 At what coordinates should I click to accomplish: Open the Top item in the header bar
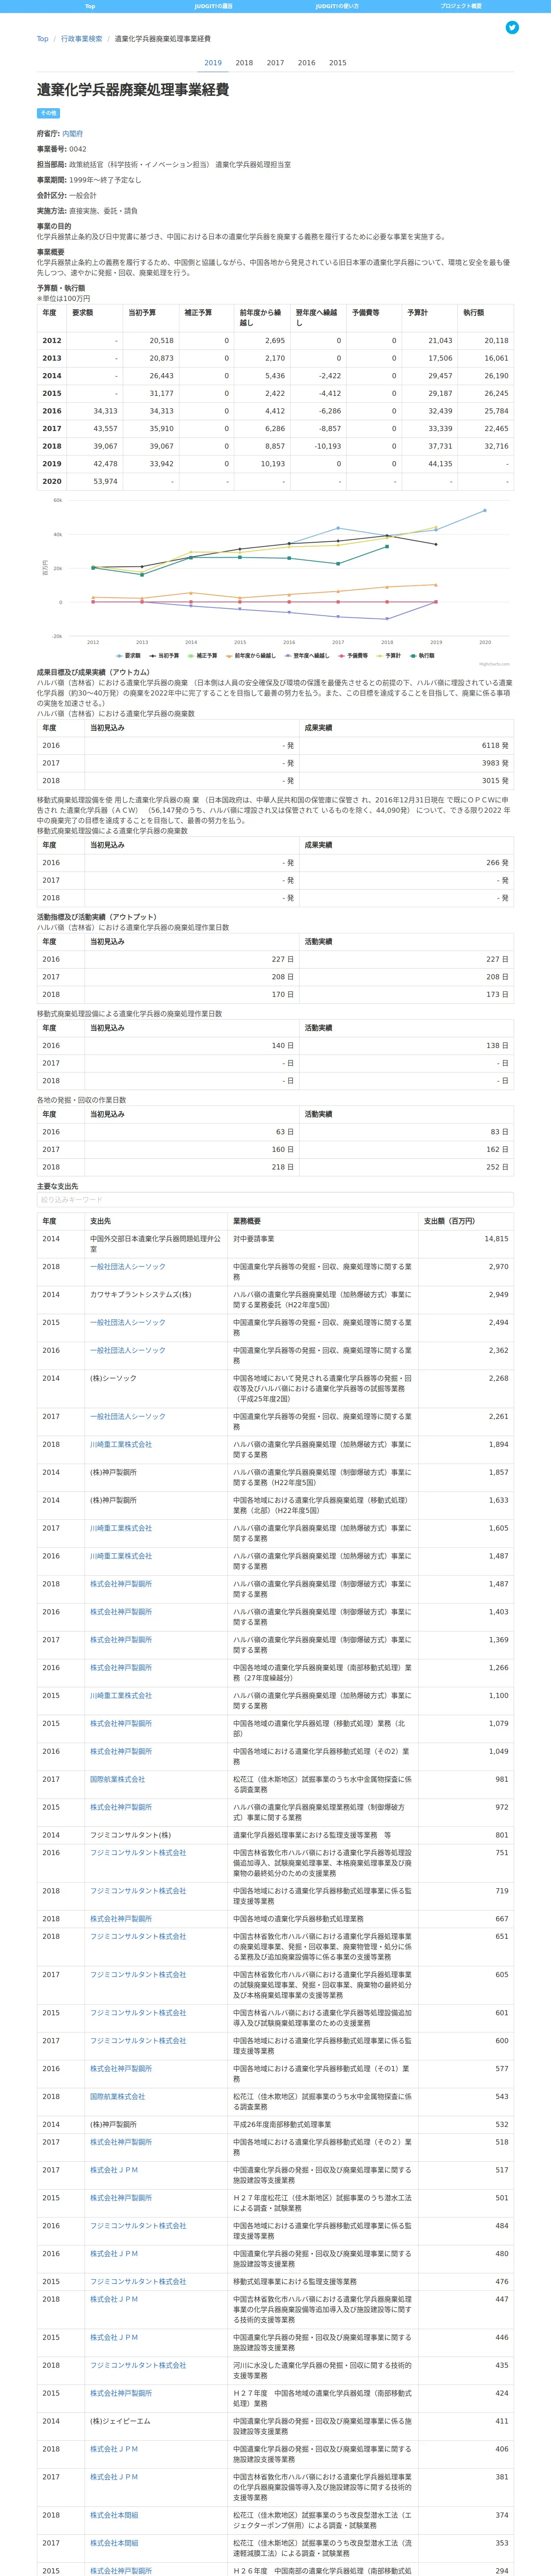pos(90,6)
